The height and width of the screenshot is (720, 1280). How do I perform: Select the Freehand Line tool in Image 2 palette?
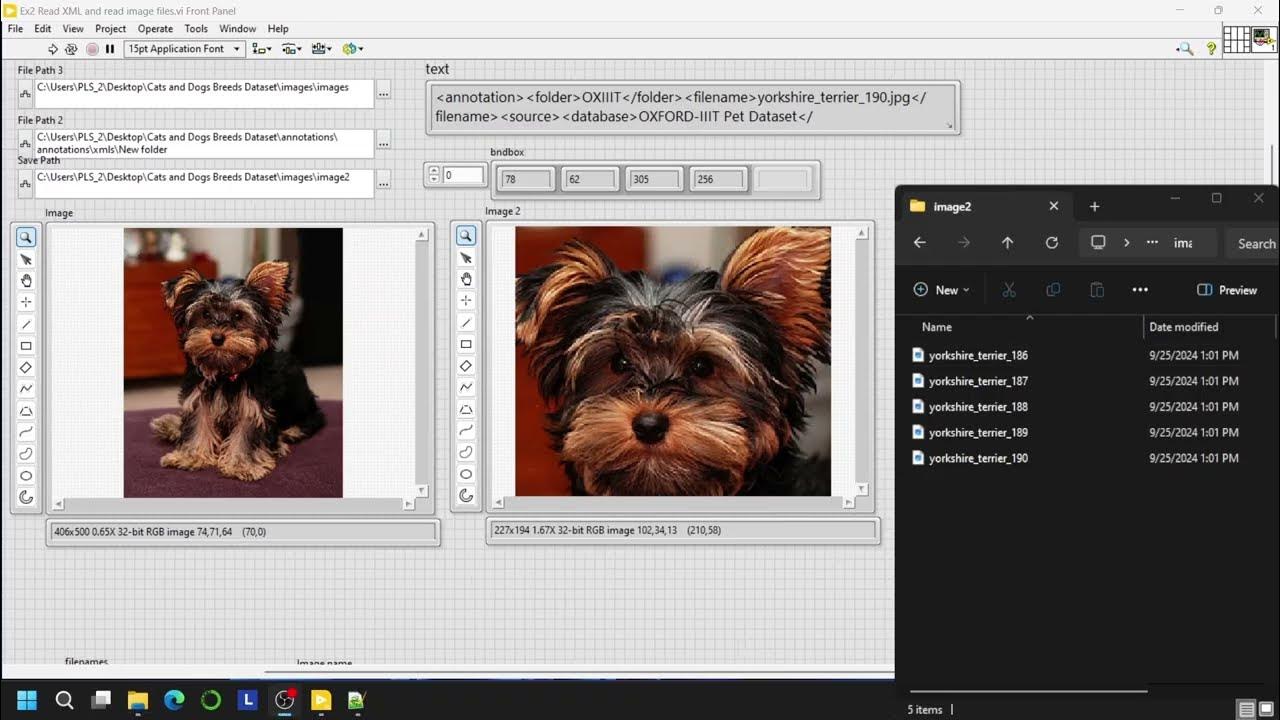466,431
